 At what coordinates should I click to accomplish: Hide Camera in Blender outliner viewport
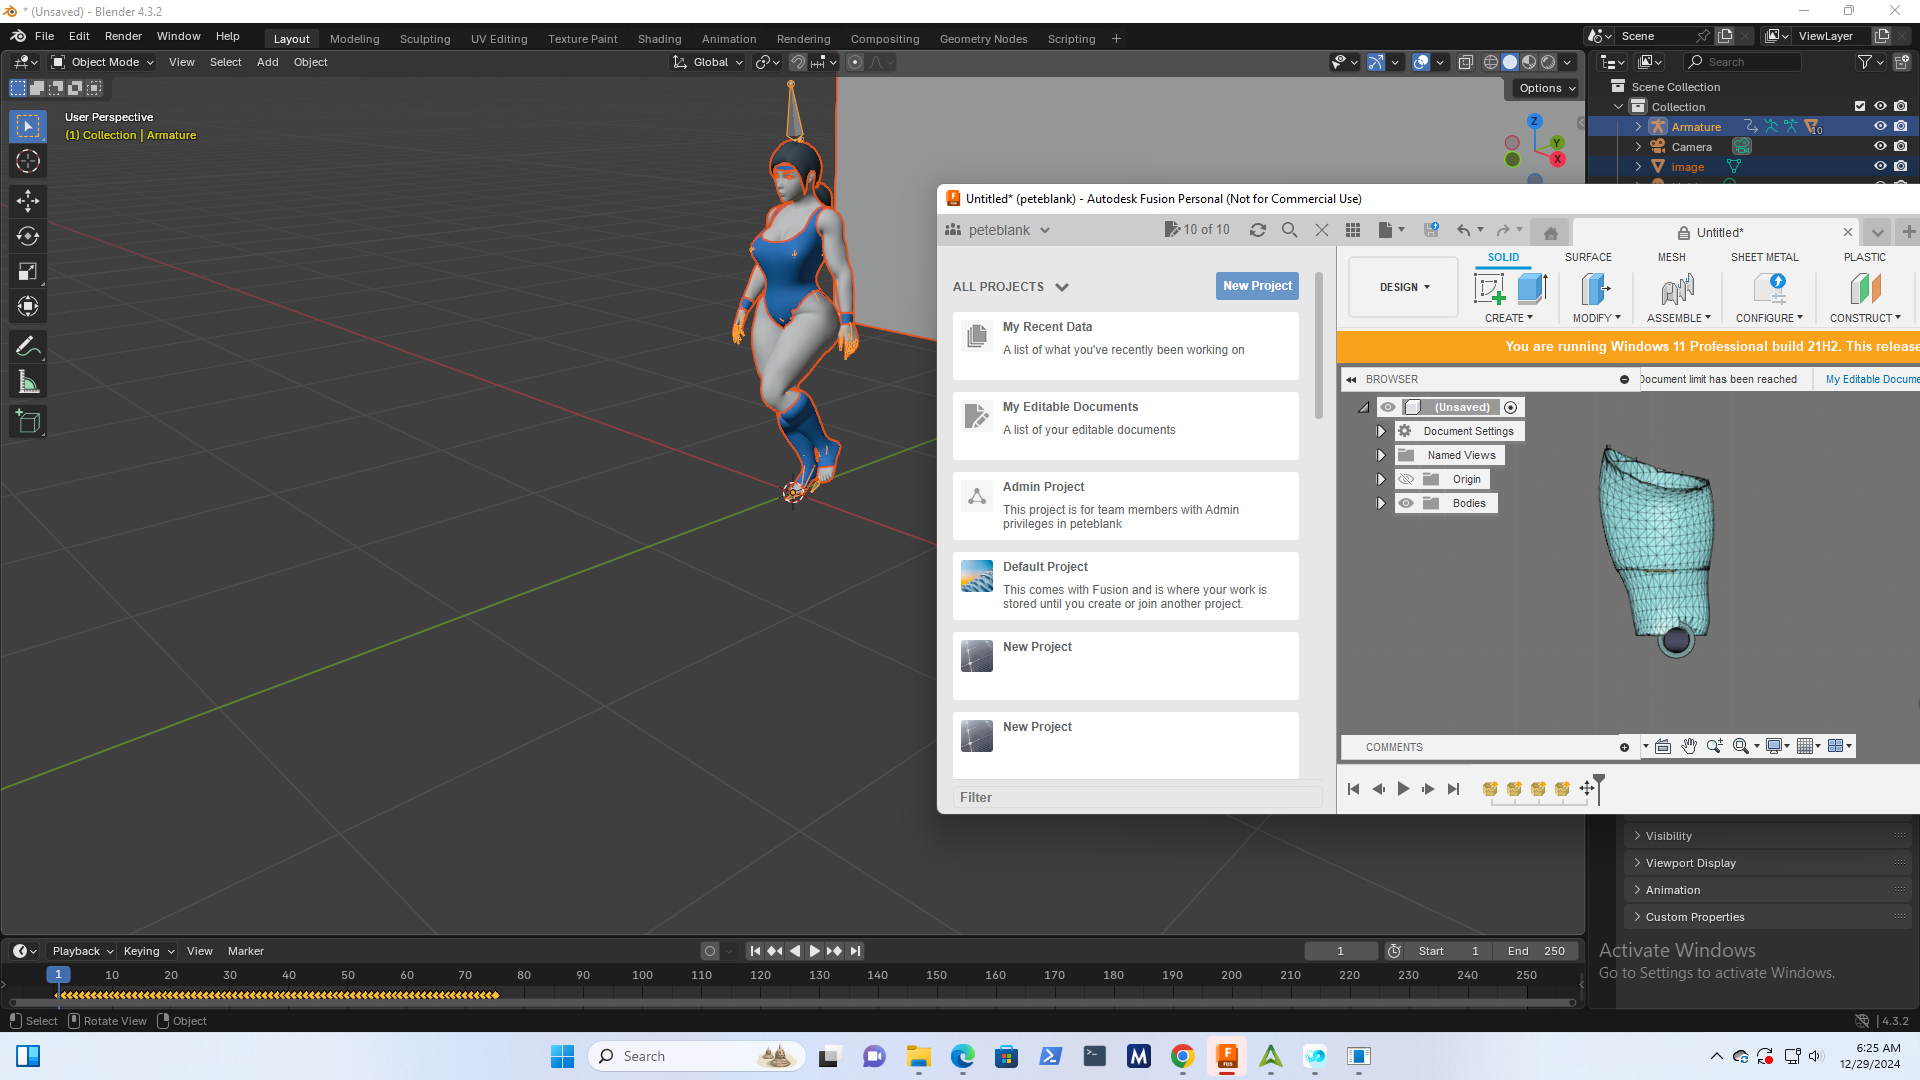(x=1880, y=146)
